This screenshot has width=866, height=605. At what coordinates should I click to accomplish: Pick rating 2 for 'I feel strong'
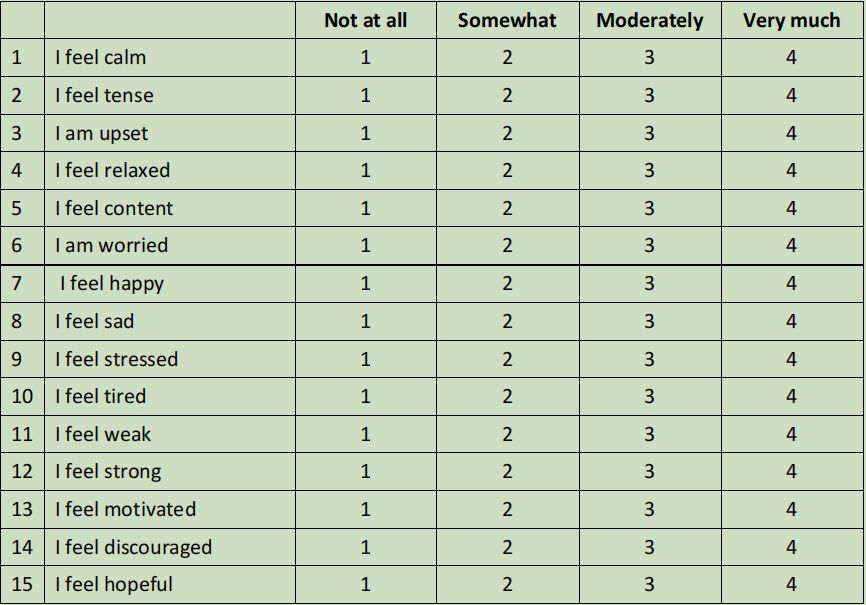[x=507, y=472]
